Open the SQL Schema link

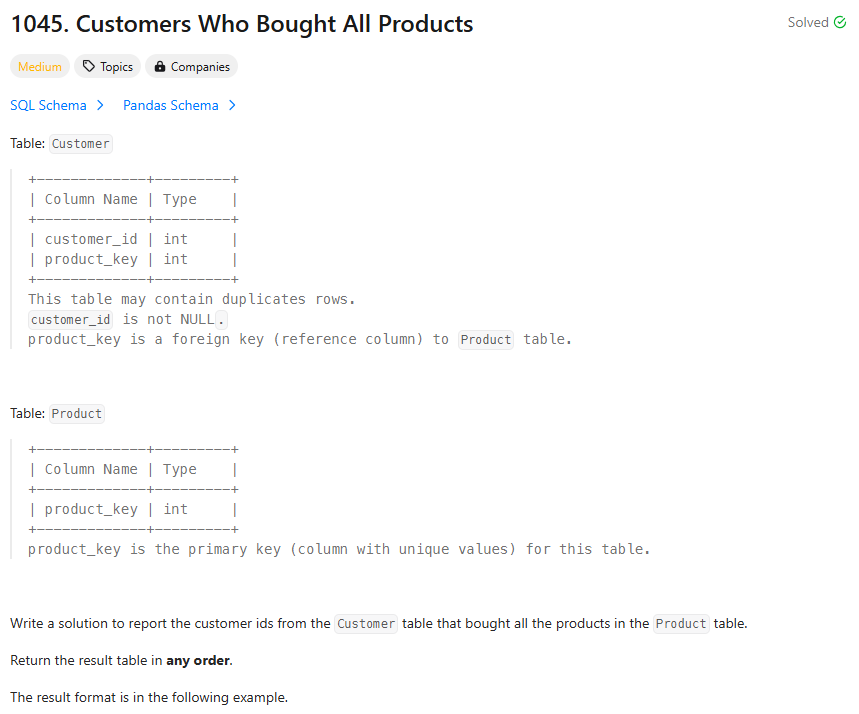pyautogui.click(x=48, y=105)
